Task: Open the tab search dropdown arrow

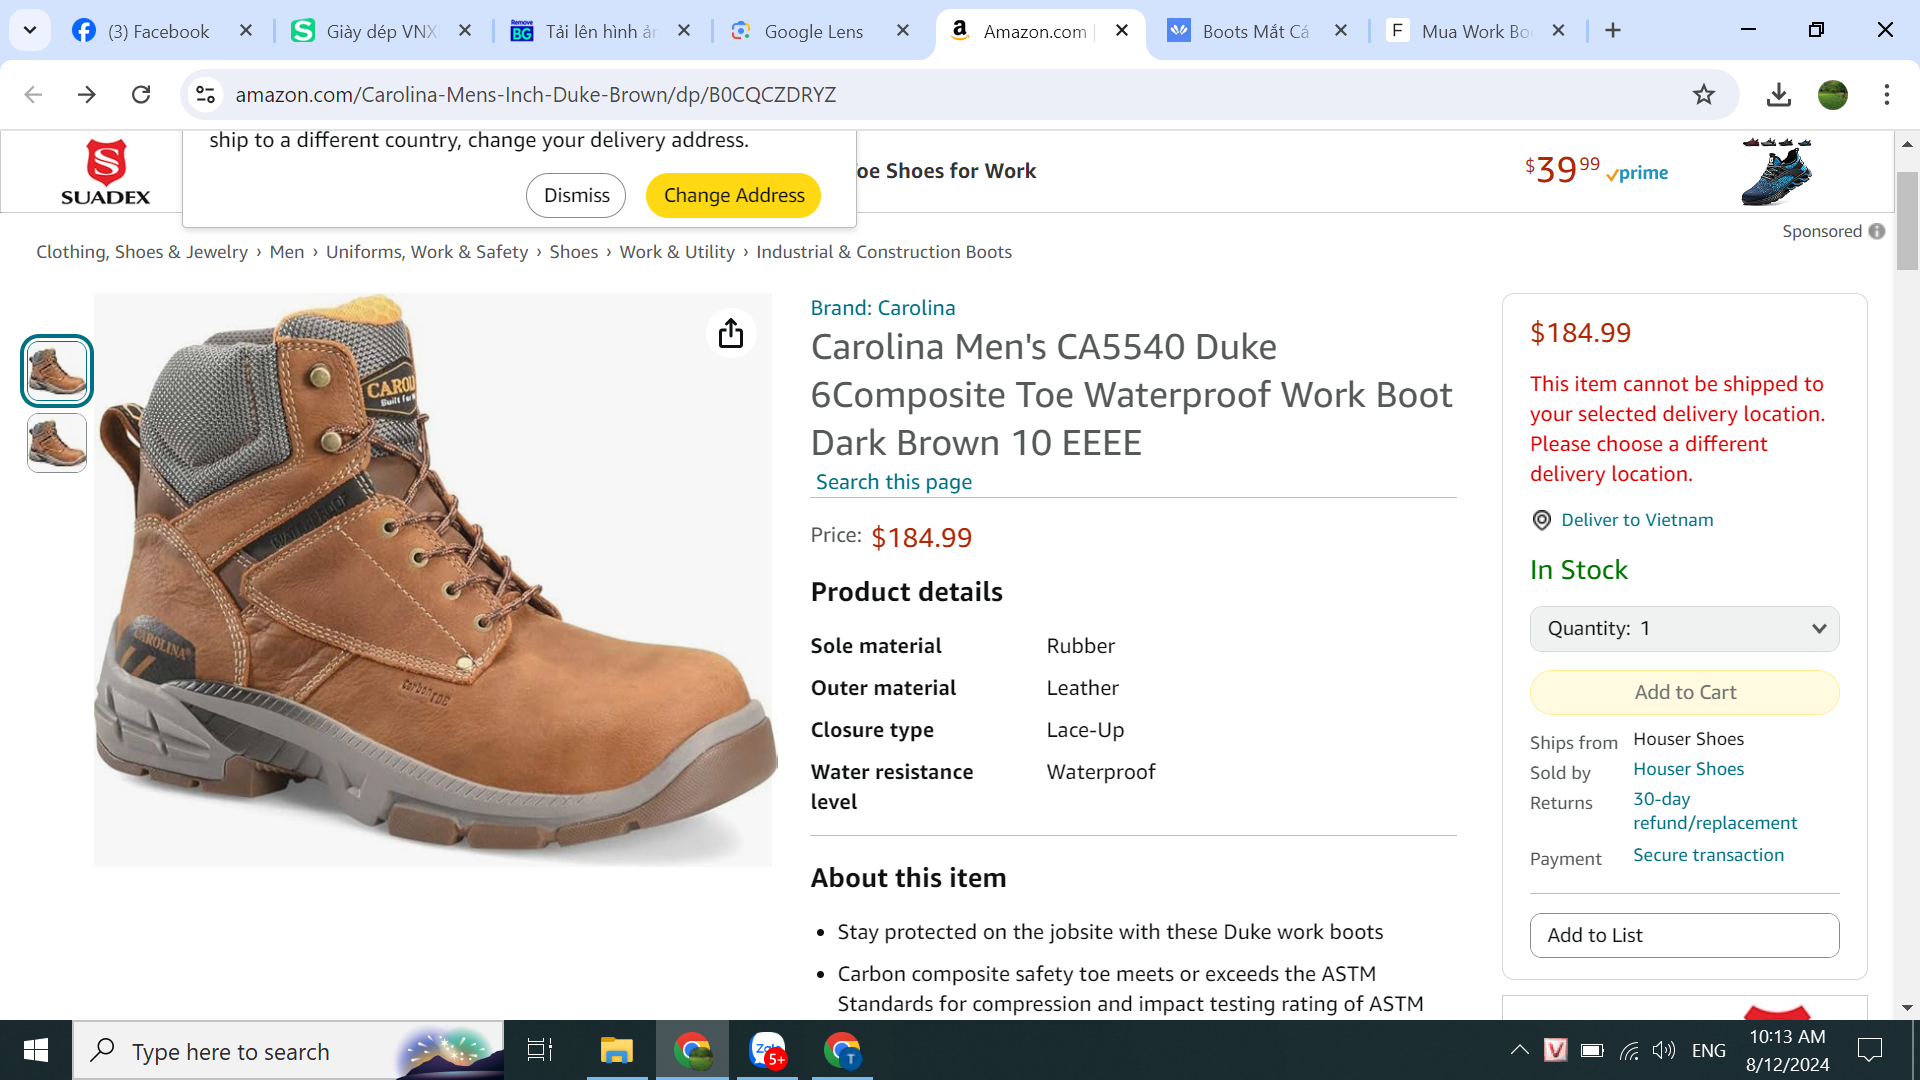Action: pyautogui.click(x=30, y=30)
